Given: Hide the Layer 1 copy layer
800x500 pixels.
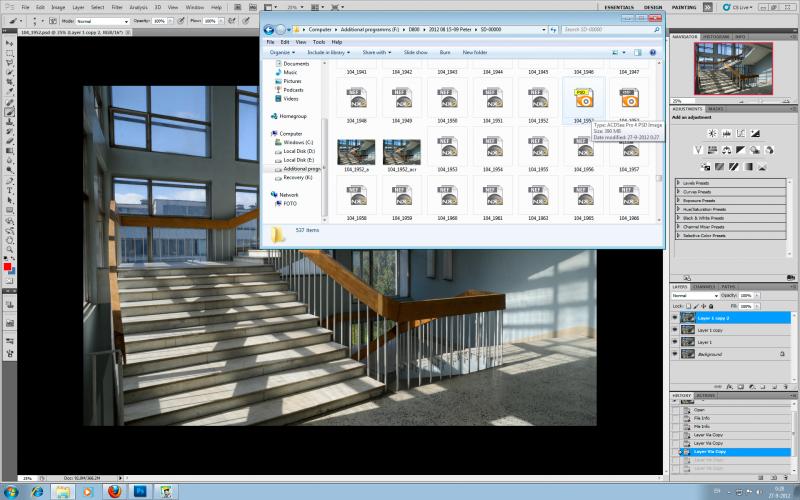Looking at the screenshot, I should [674, 330].
